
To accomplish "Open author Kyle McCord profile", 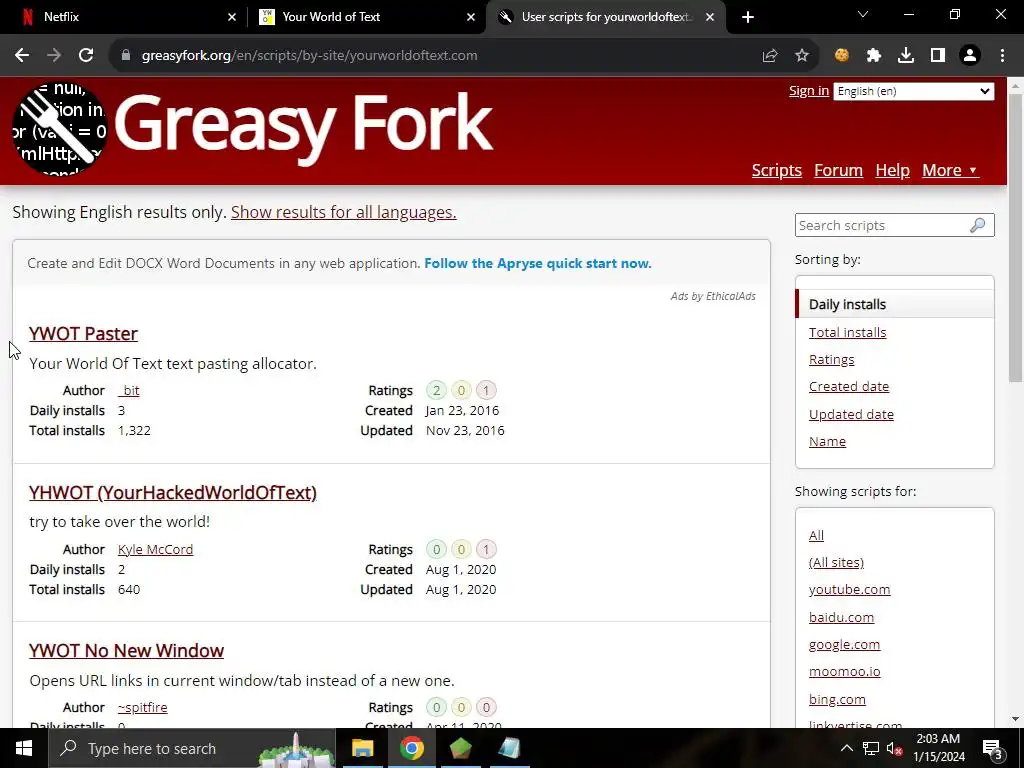I will [155, 549].
